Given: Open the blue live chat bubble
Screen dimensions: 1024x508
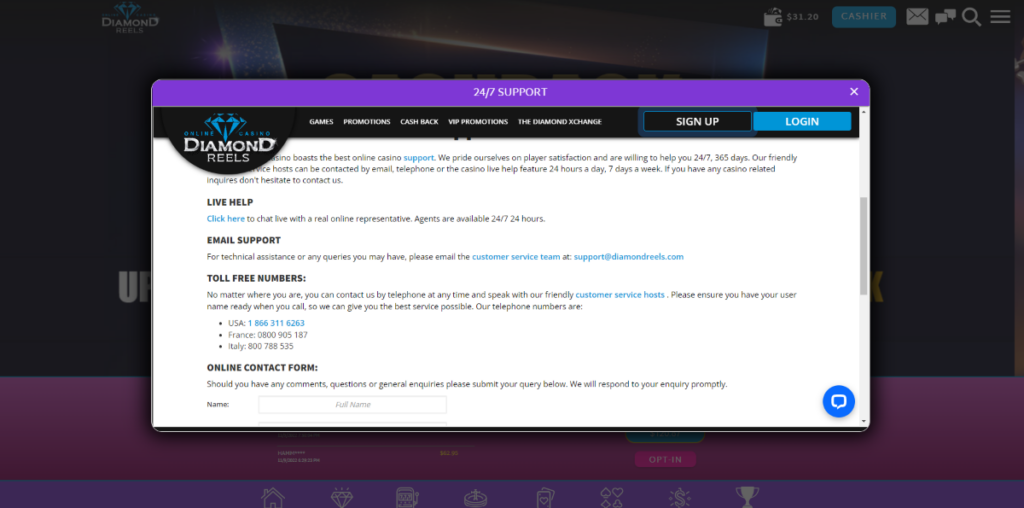Looking at the screenshot, I should pyautogui.click(x=839, y=401).
